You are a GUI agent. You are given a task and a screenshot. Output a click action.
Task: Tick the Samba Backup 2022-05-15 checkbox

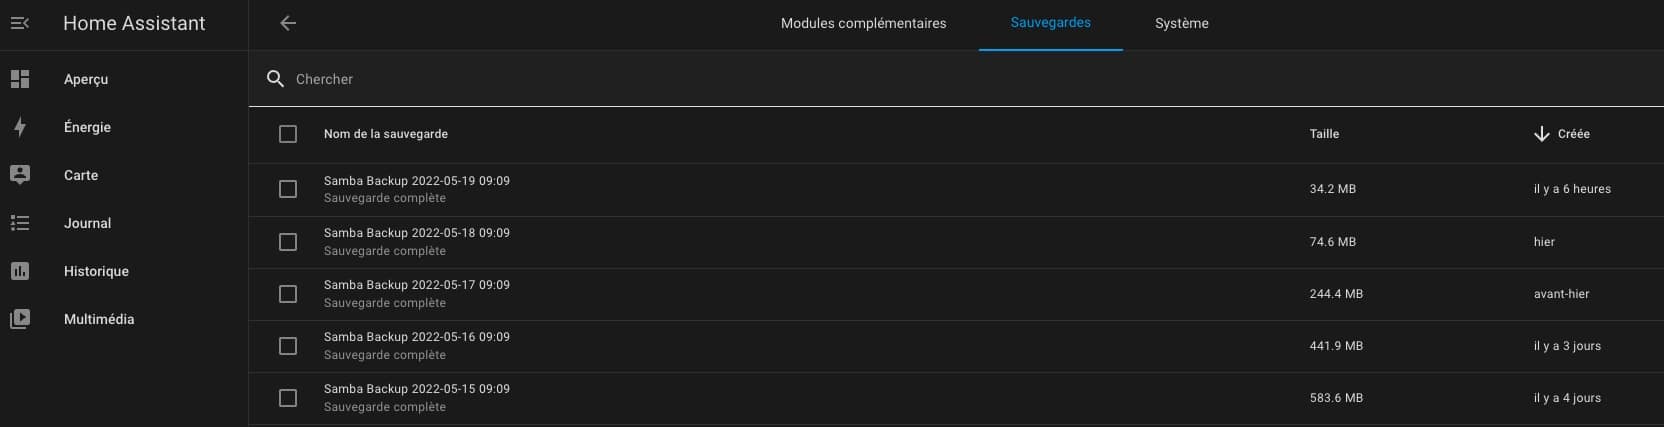click(288, 398)
